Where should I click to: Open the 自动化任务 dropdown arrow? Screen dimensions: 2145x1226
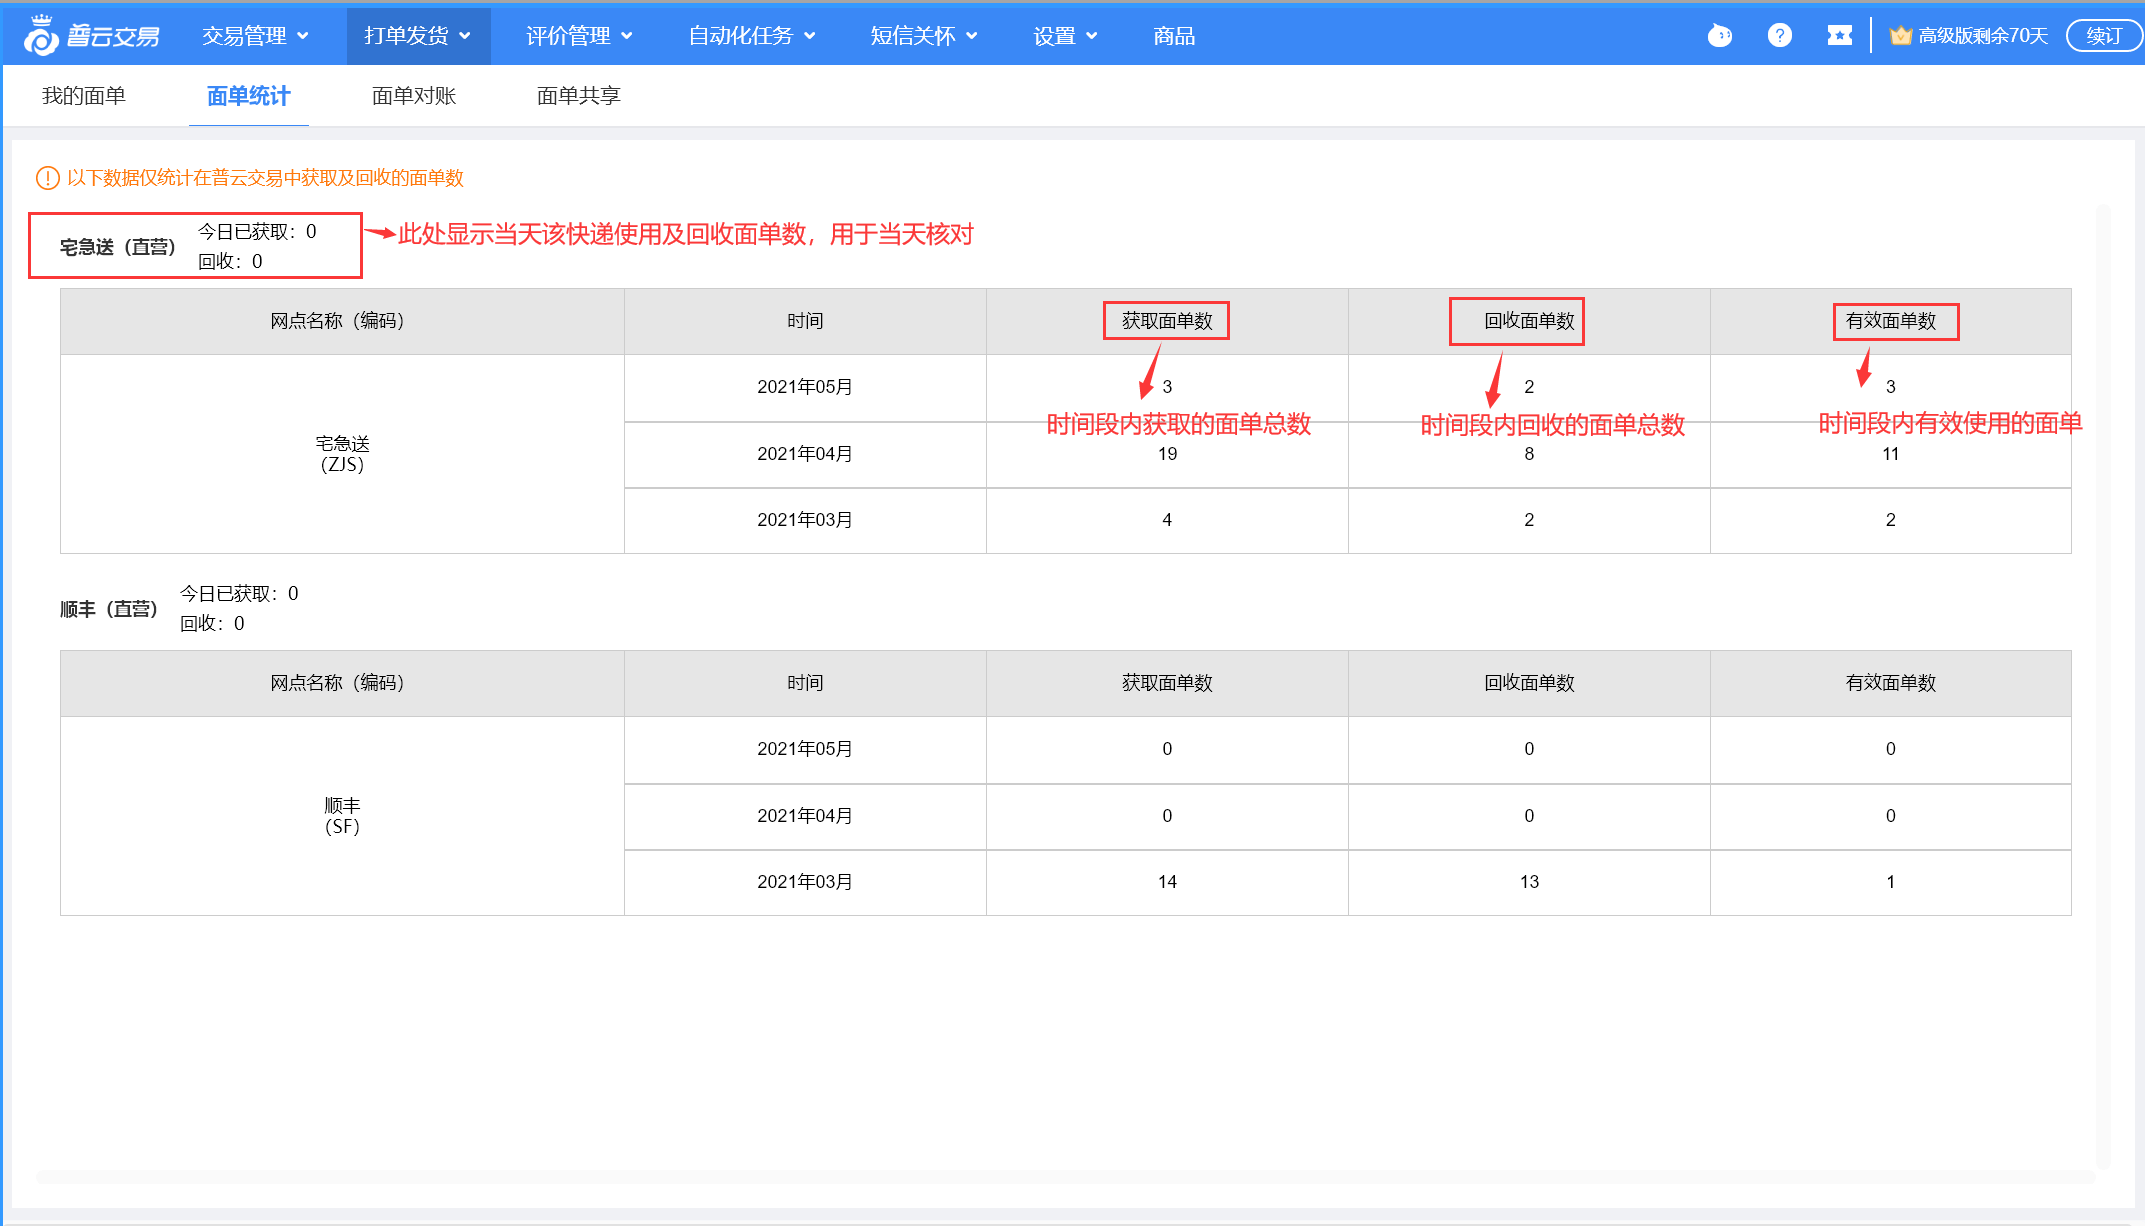[810, 36]
